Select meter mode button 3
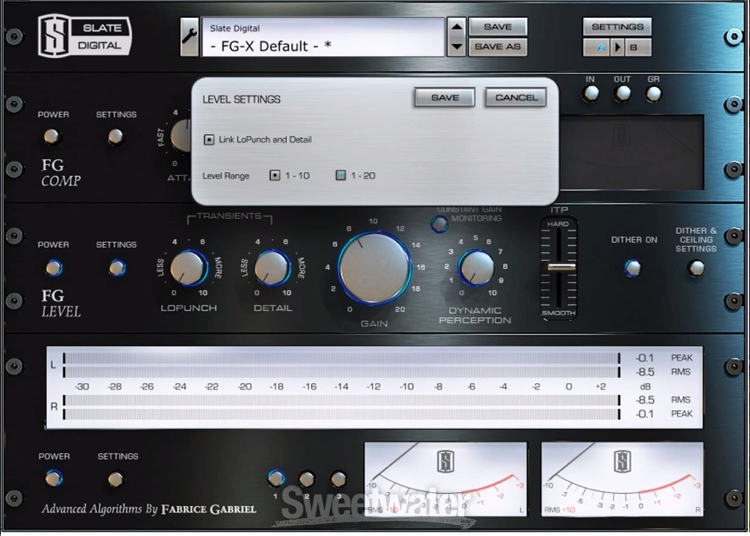This screenshot has width=750, height=536. click(338, 479)
